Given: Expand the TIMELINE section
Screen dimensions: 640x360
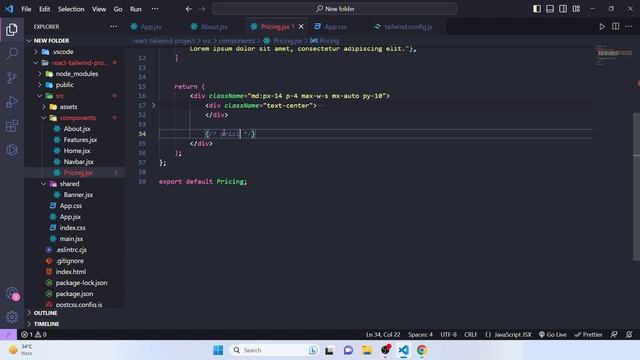Looking at the screenshot, I should point(46,324).
